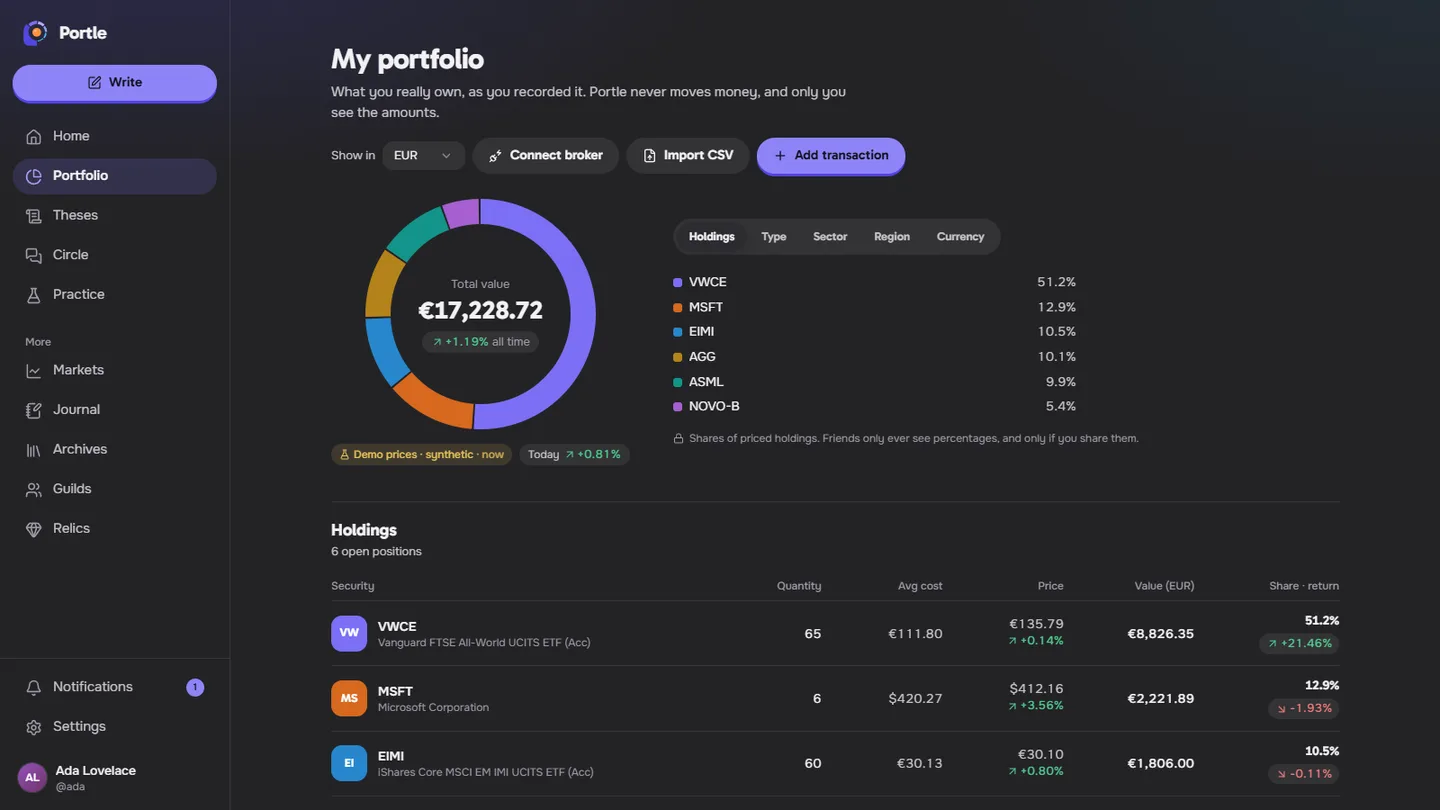1440x810 pixels.
Task: Click the Guilds people icon
Action: point(34,489)
